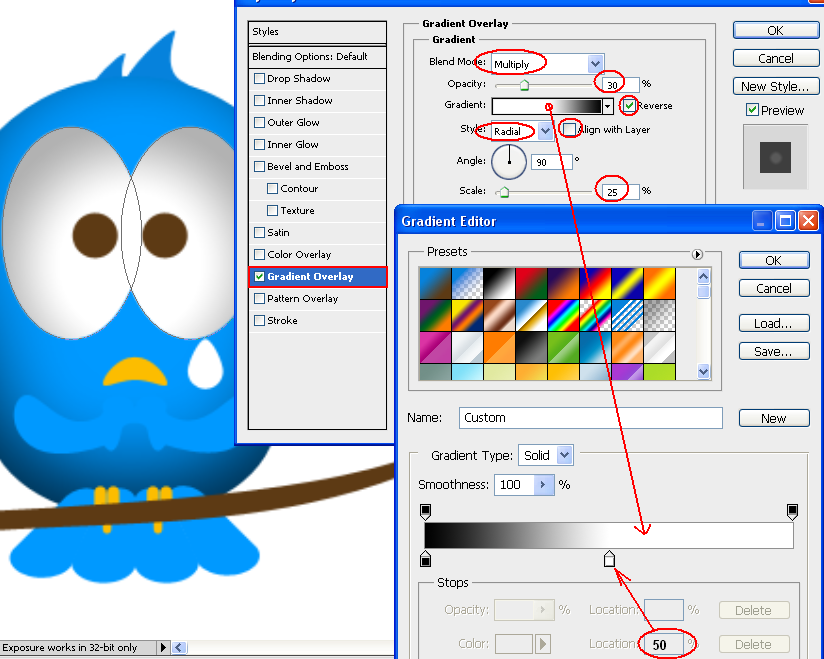Viewport: 824px width, 659px height.
Task: Toggle the Reverse checkbox
Action: 630,105
